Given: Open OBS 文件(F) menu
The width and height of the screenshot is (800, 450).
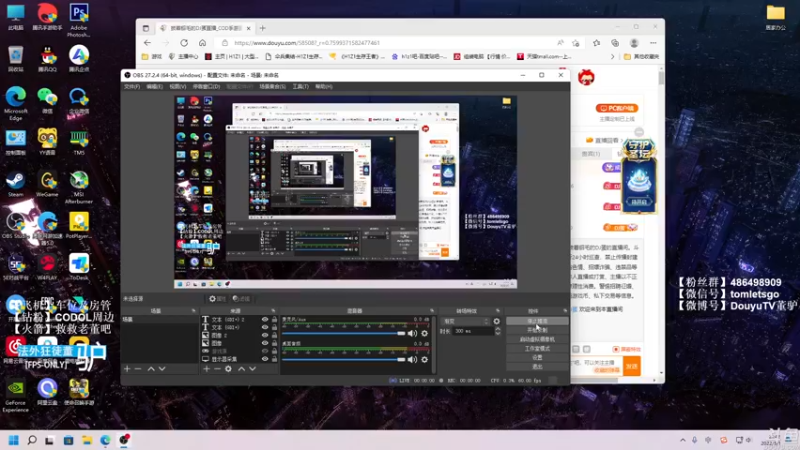Looking at the screenshot, I should [x=132, y=87].
